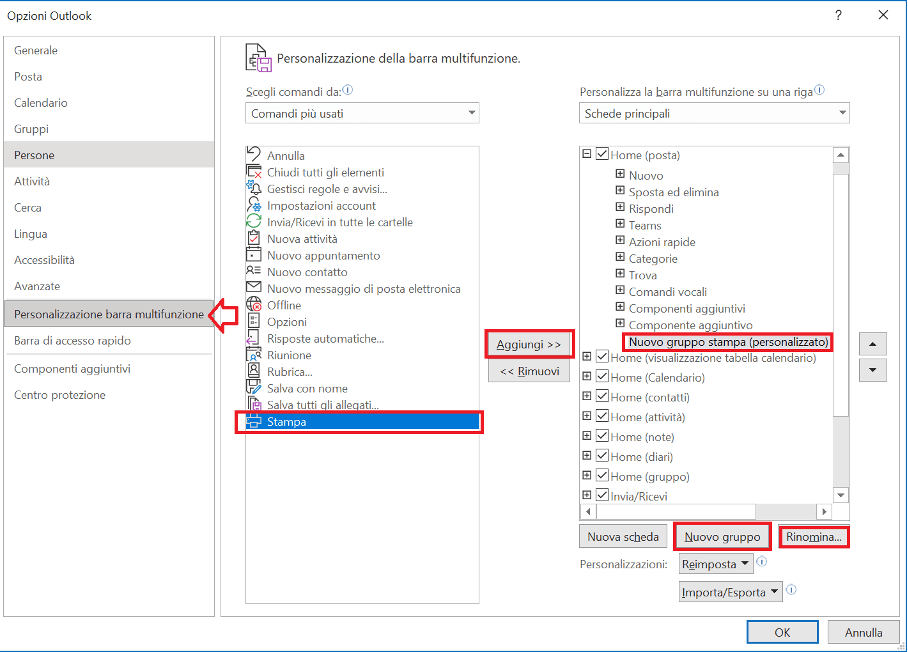Click the Salva tutti gli allegati icon
The height and width of the screenshot is (652, 908).
pyautogui.click(x=254, y=404)
